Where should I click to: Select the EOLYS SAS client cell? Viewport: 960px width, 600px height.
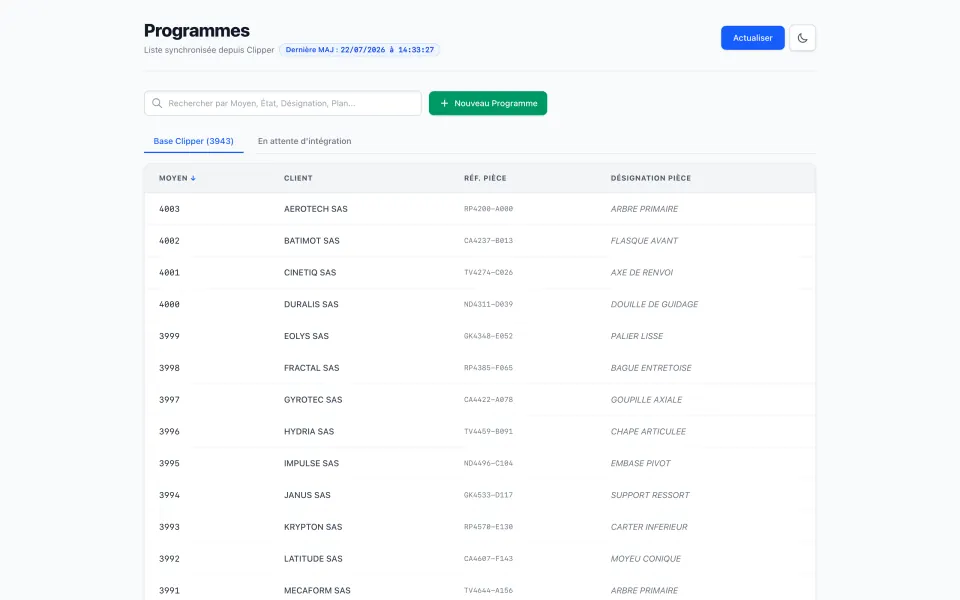point(306,336)
